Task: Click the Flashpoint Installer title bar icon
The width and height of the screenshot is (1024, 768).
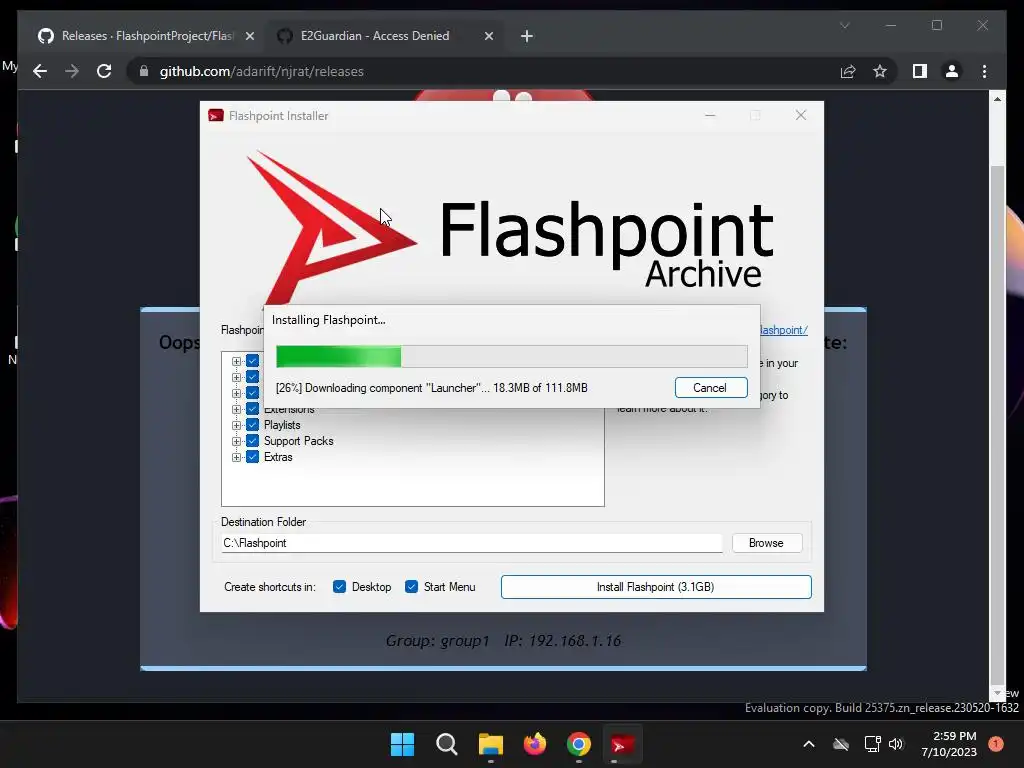Action: coord(216,116)
